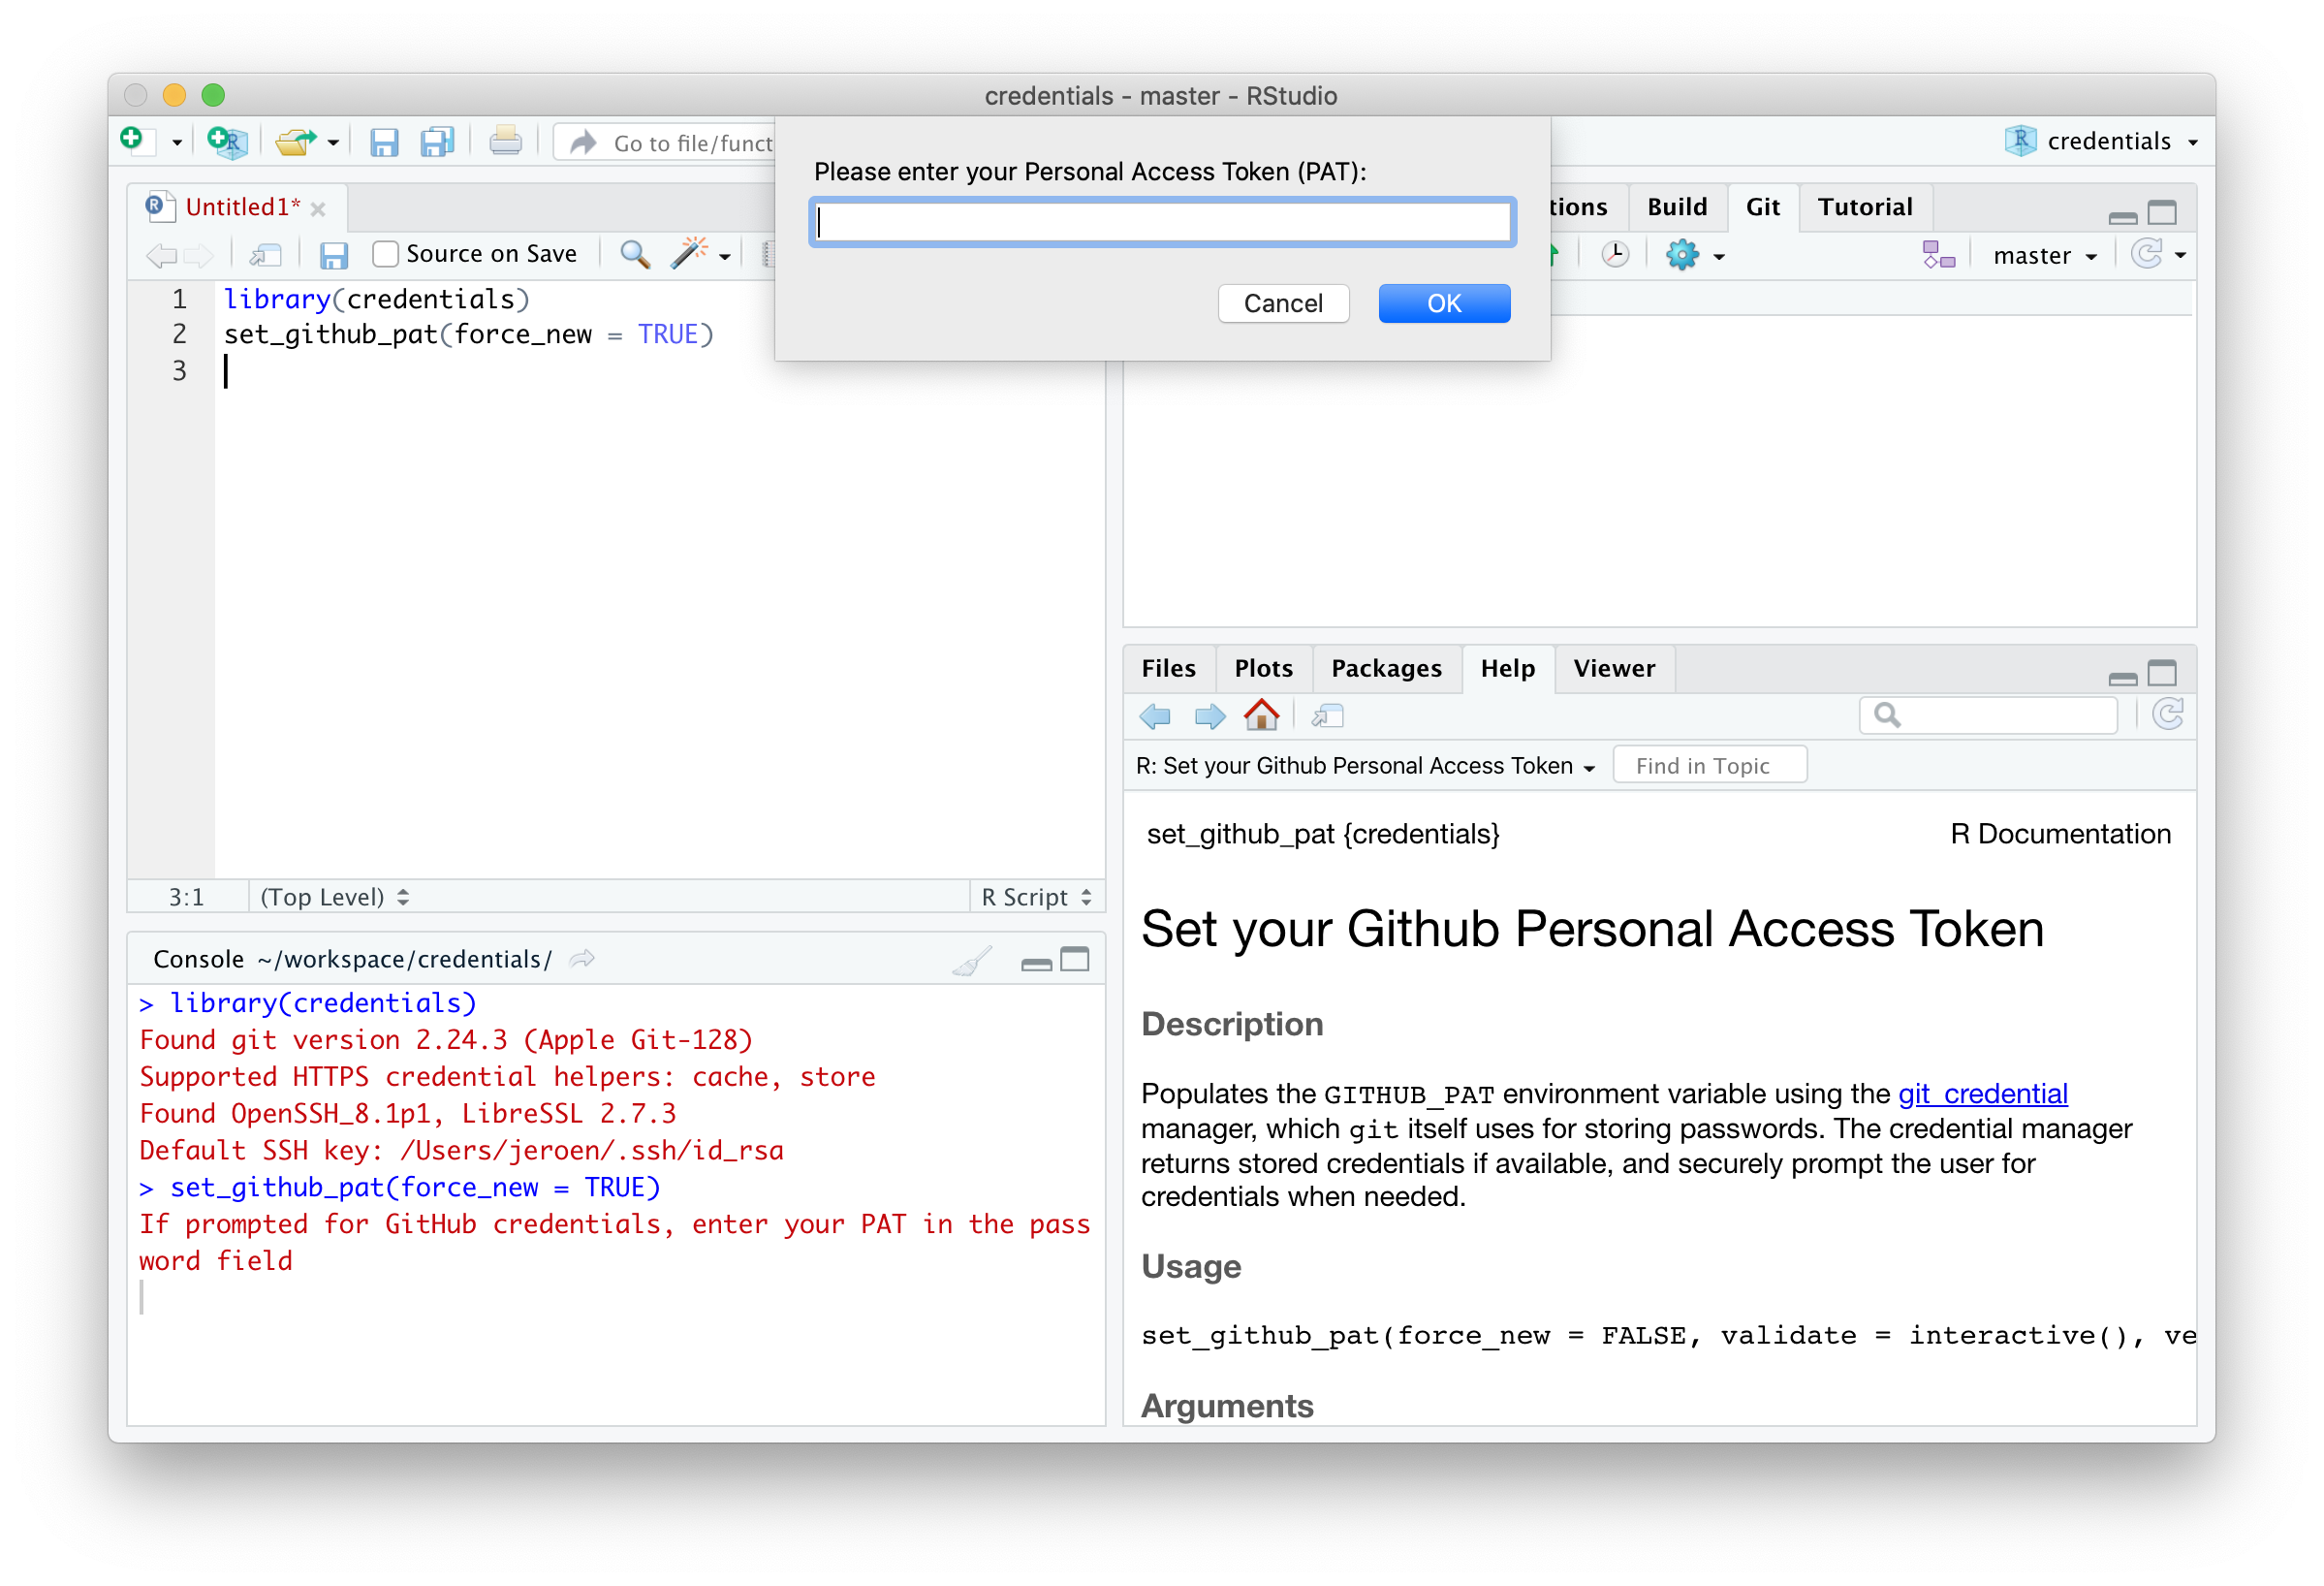Viewport: 2324px width, 1586px height.
Task: Enable the Source on Save checkbox
Action: 386,254
